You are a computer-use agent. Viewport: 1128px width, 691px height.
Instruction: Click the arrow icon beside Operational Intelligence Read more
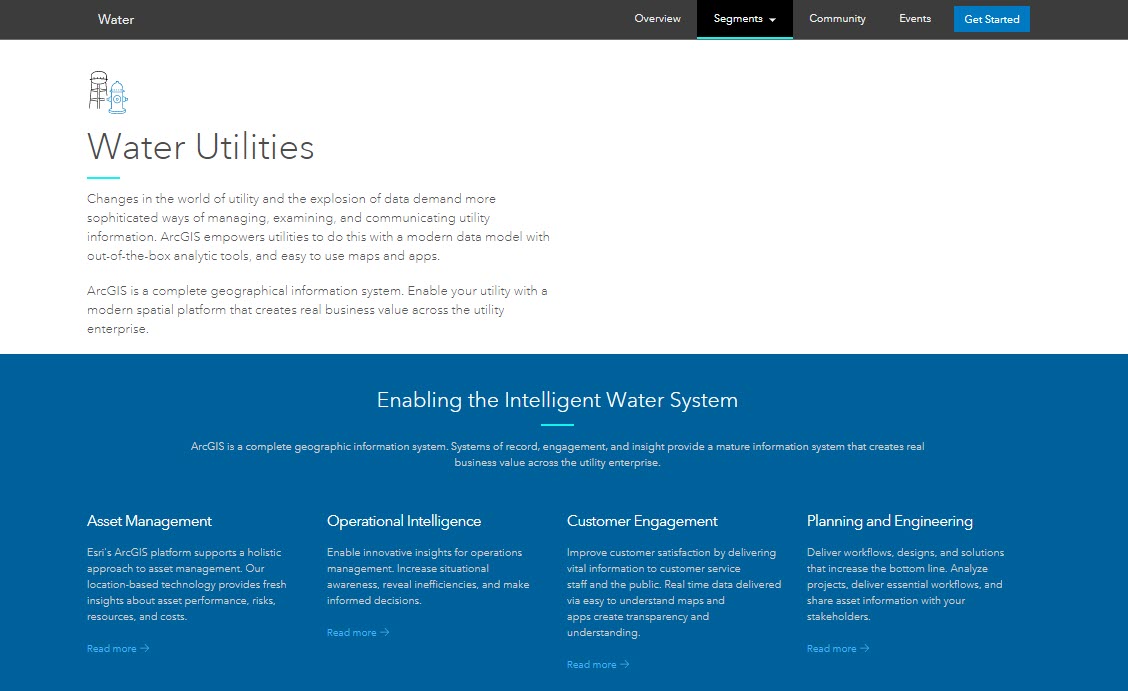(386, 632)
